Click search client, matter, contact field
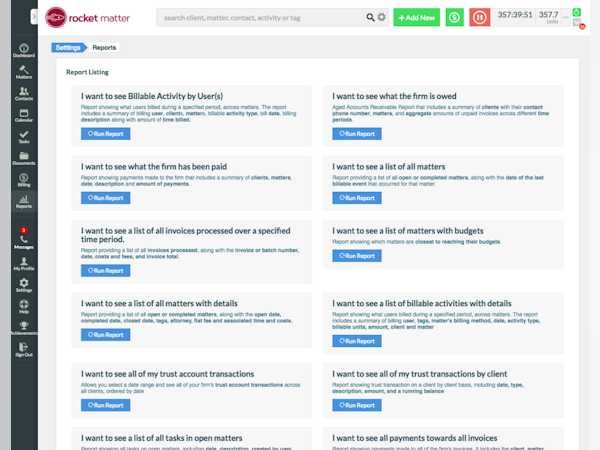The height and width of the screenshot is (450, 600). [x=262, y=18]
